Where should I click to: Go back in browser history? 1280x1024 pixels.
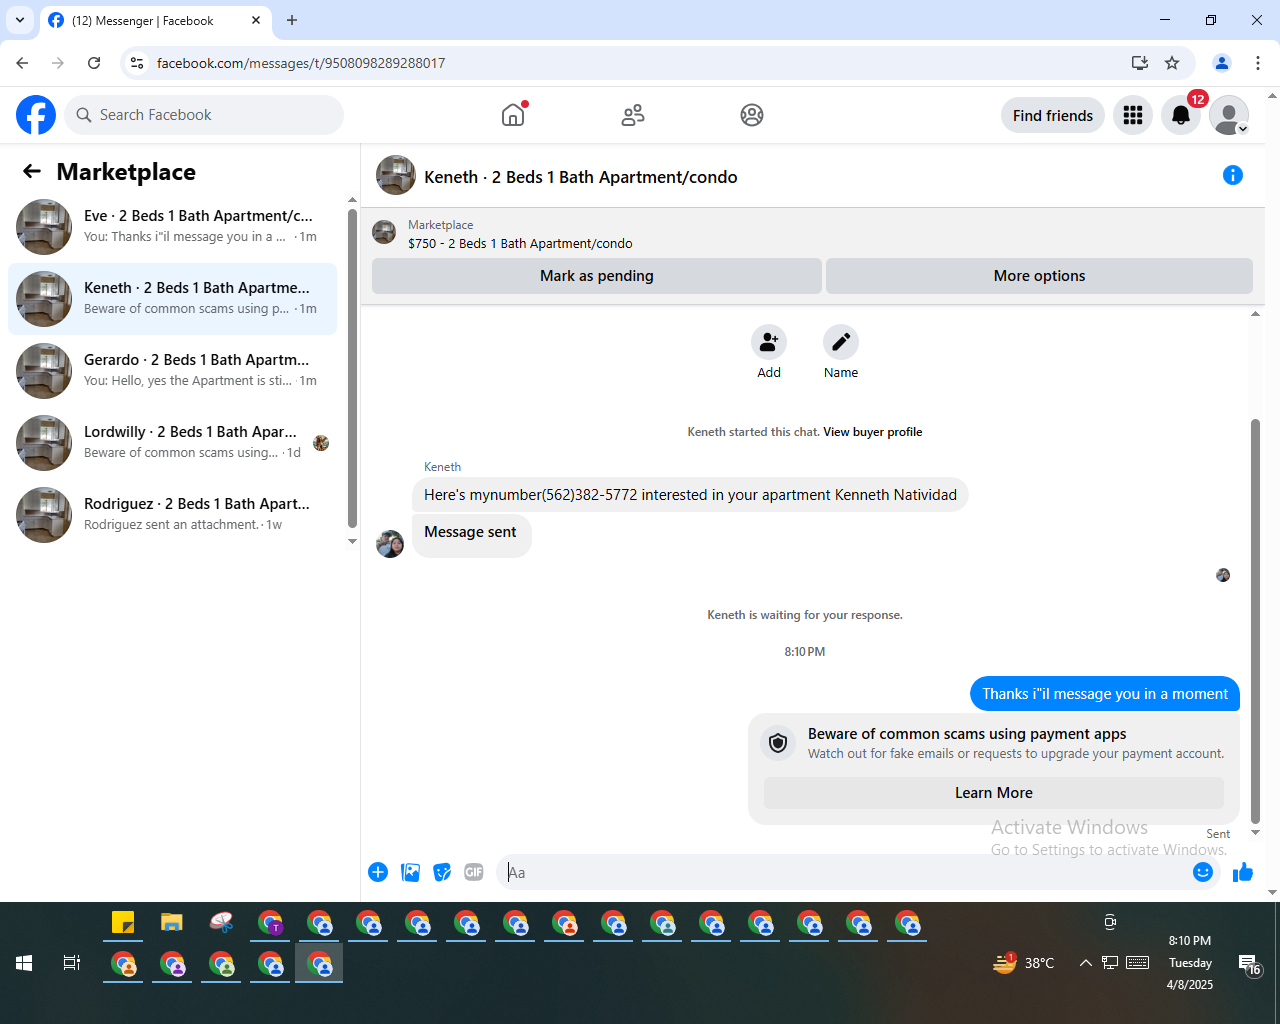[22, 63]
